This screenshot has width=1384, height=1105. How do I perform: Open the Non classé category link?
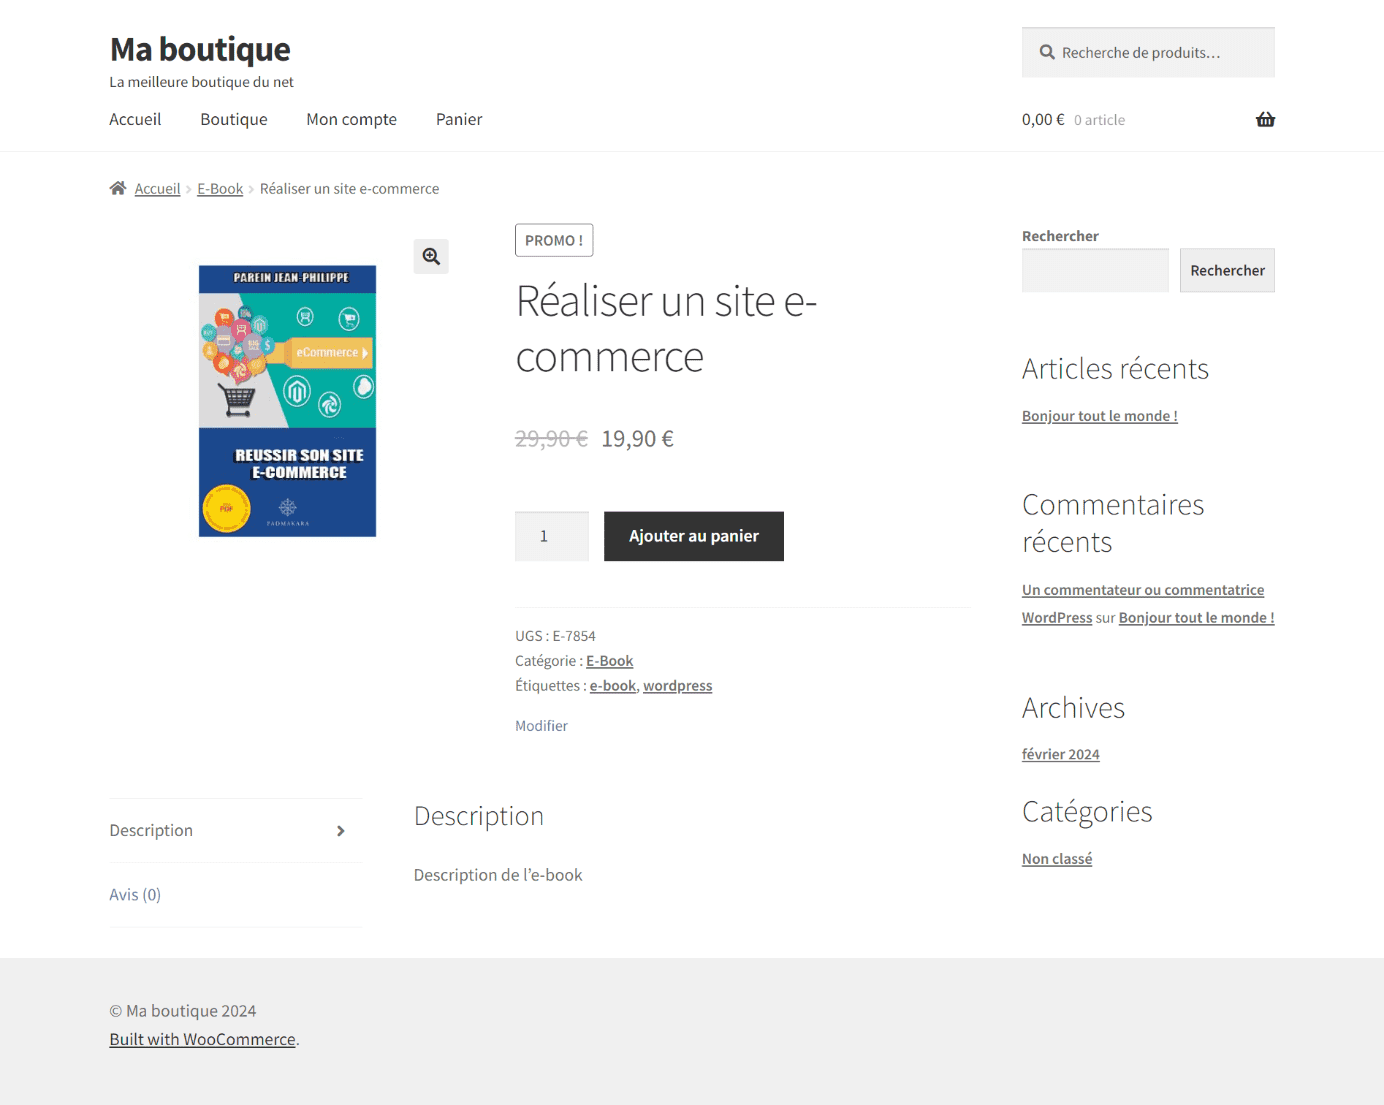[1057, 859]
